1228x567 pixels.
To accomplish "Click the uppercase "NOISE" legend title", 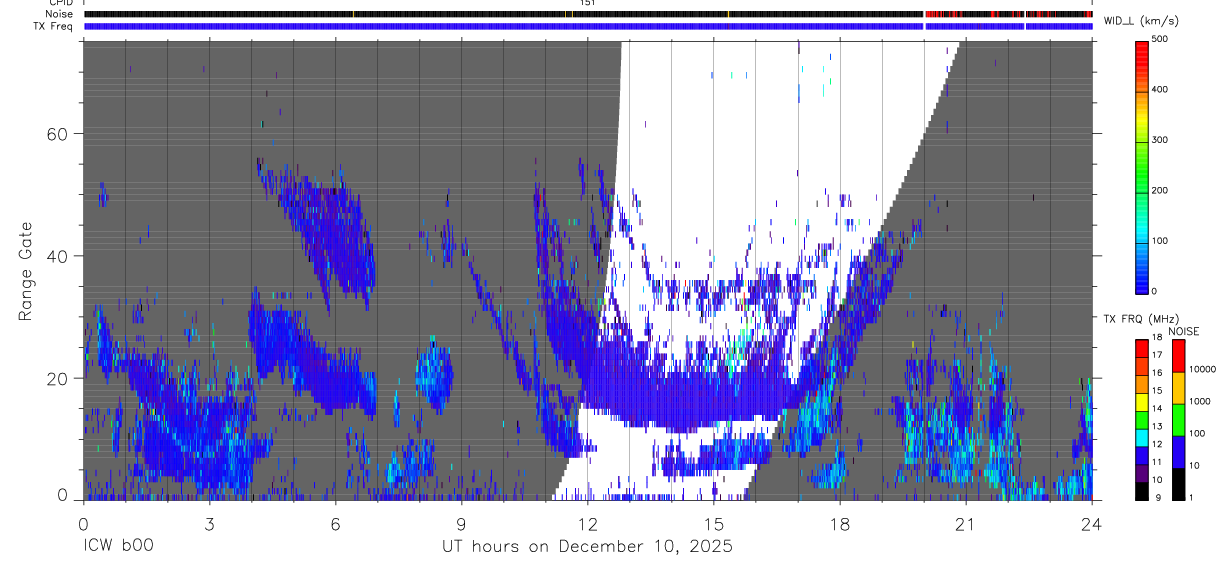I will pyautogui.click(x=1183, y=332).
